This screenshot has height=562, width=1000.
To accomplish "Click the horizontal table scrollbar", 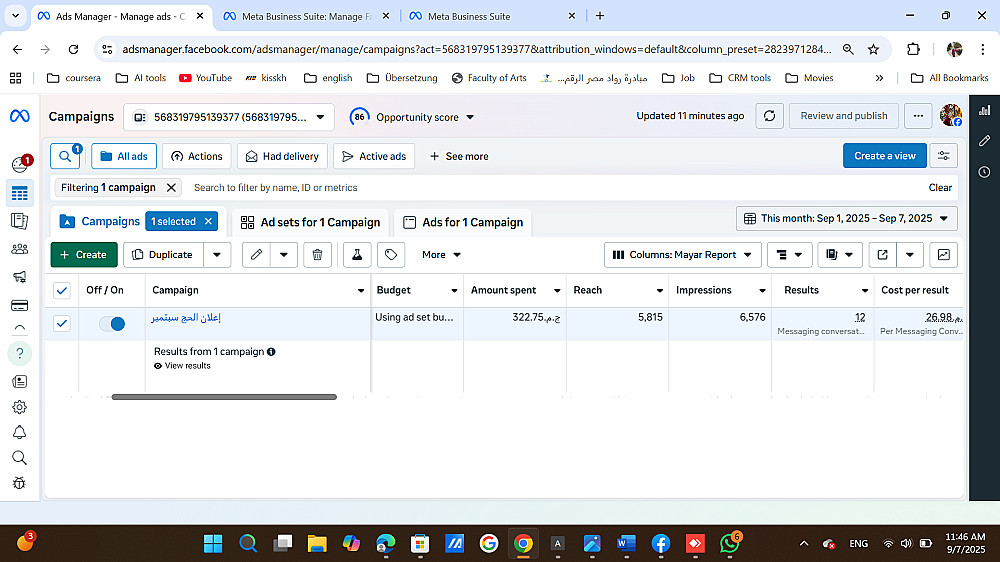I will coord(224,397).
